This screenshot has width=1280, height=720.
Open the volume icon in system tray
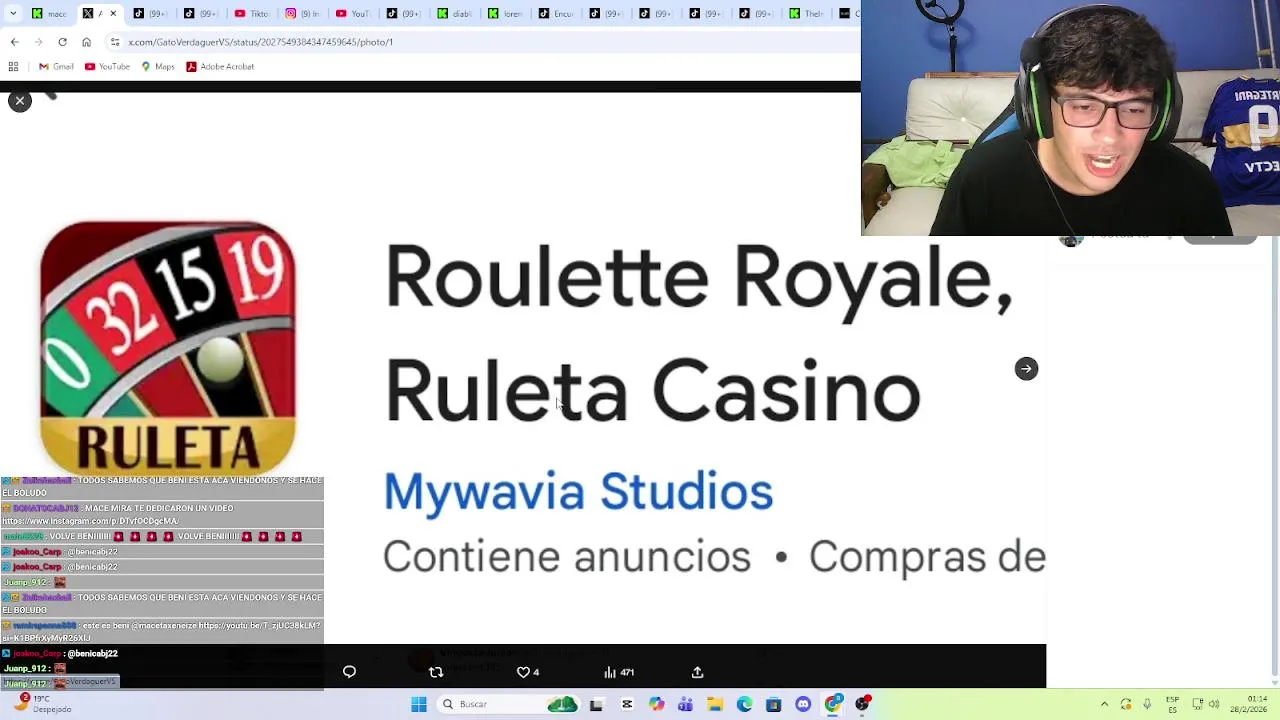tap(1214, 704)
